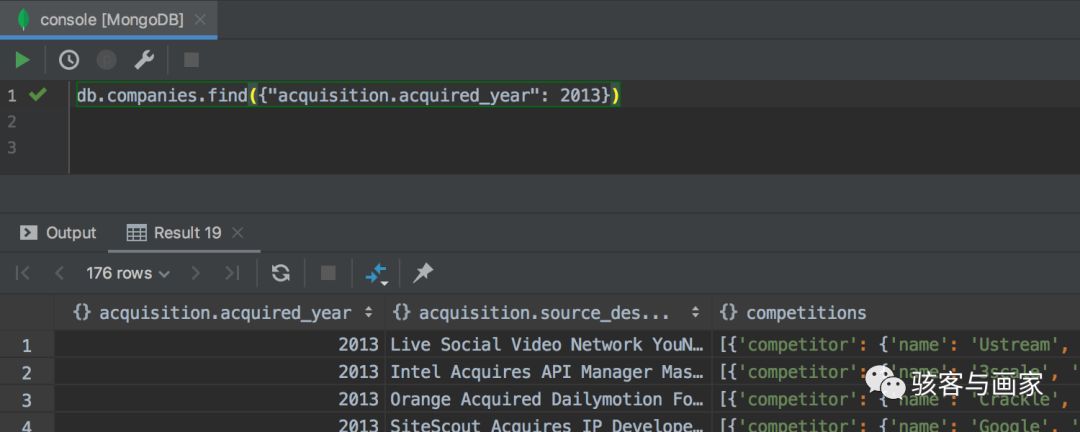Pin the result tab
This screenshot has width=1080, height=432.
click(423, 274)
